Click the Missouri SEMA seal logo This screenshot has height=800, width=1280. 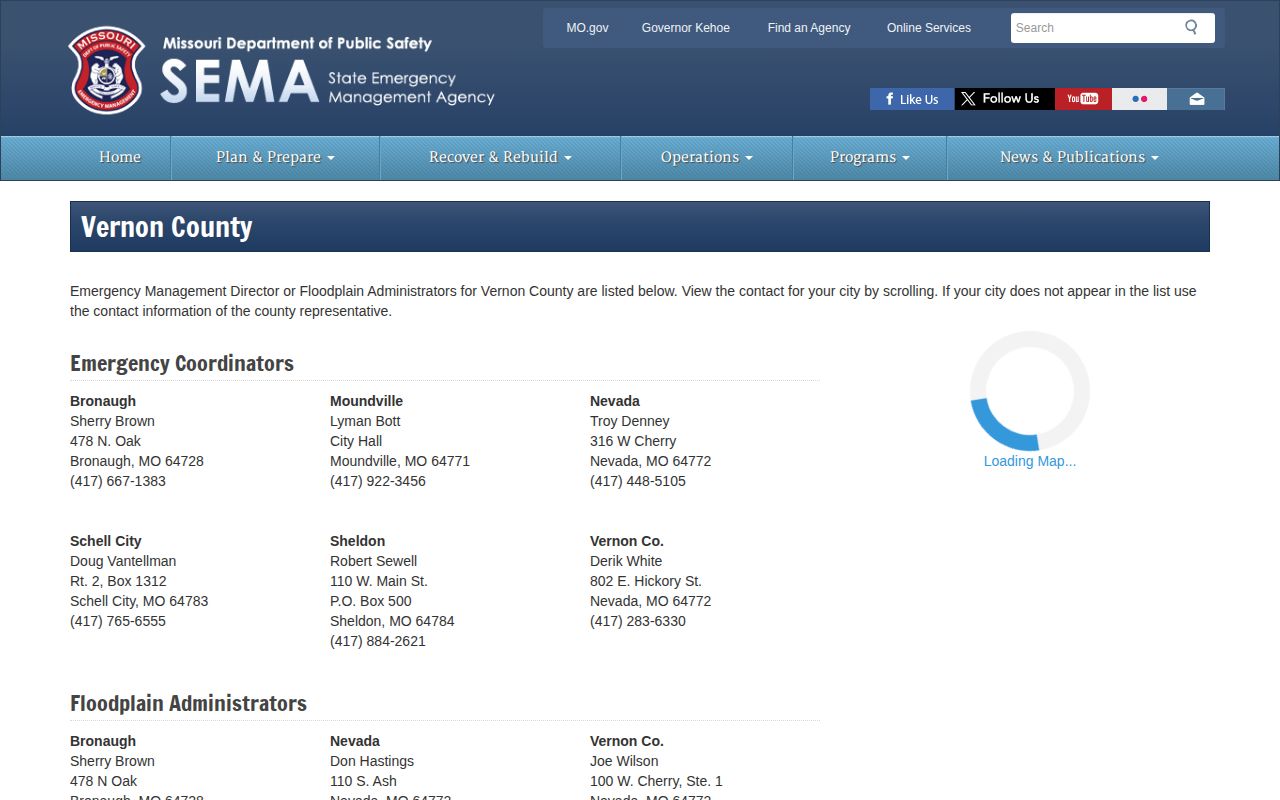pyautogui.click(x=106, y=70)
